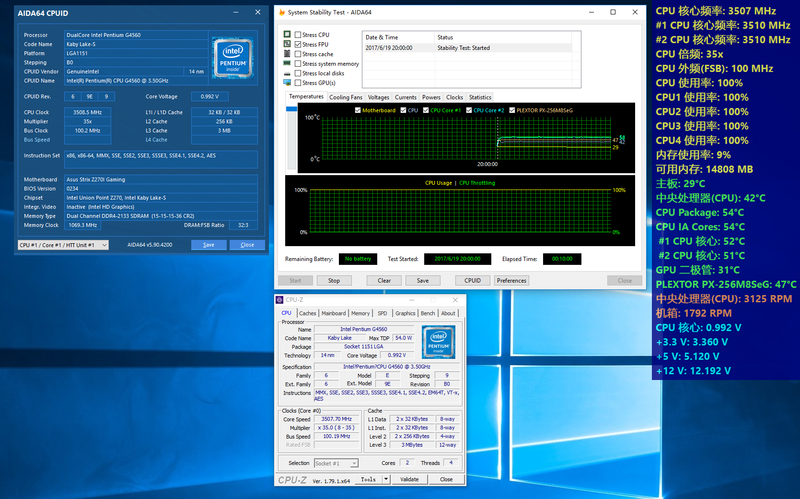
Task: Click the memory module icon beside Stress system memory
Action: point(287,63)
